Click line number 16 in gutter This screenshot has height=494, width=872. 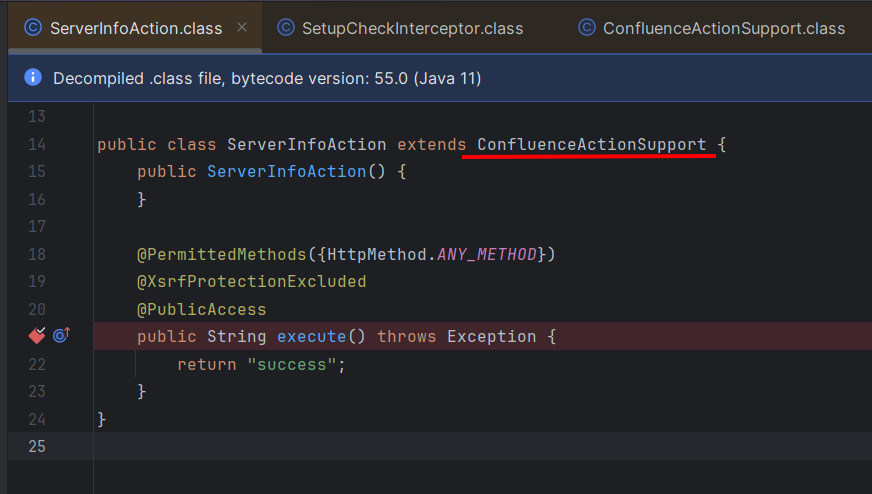pyautogui.click(x=37, y=199)
